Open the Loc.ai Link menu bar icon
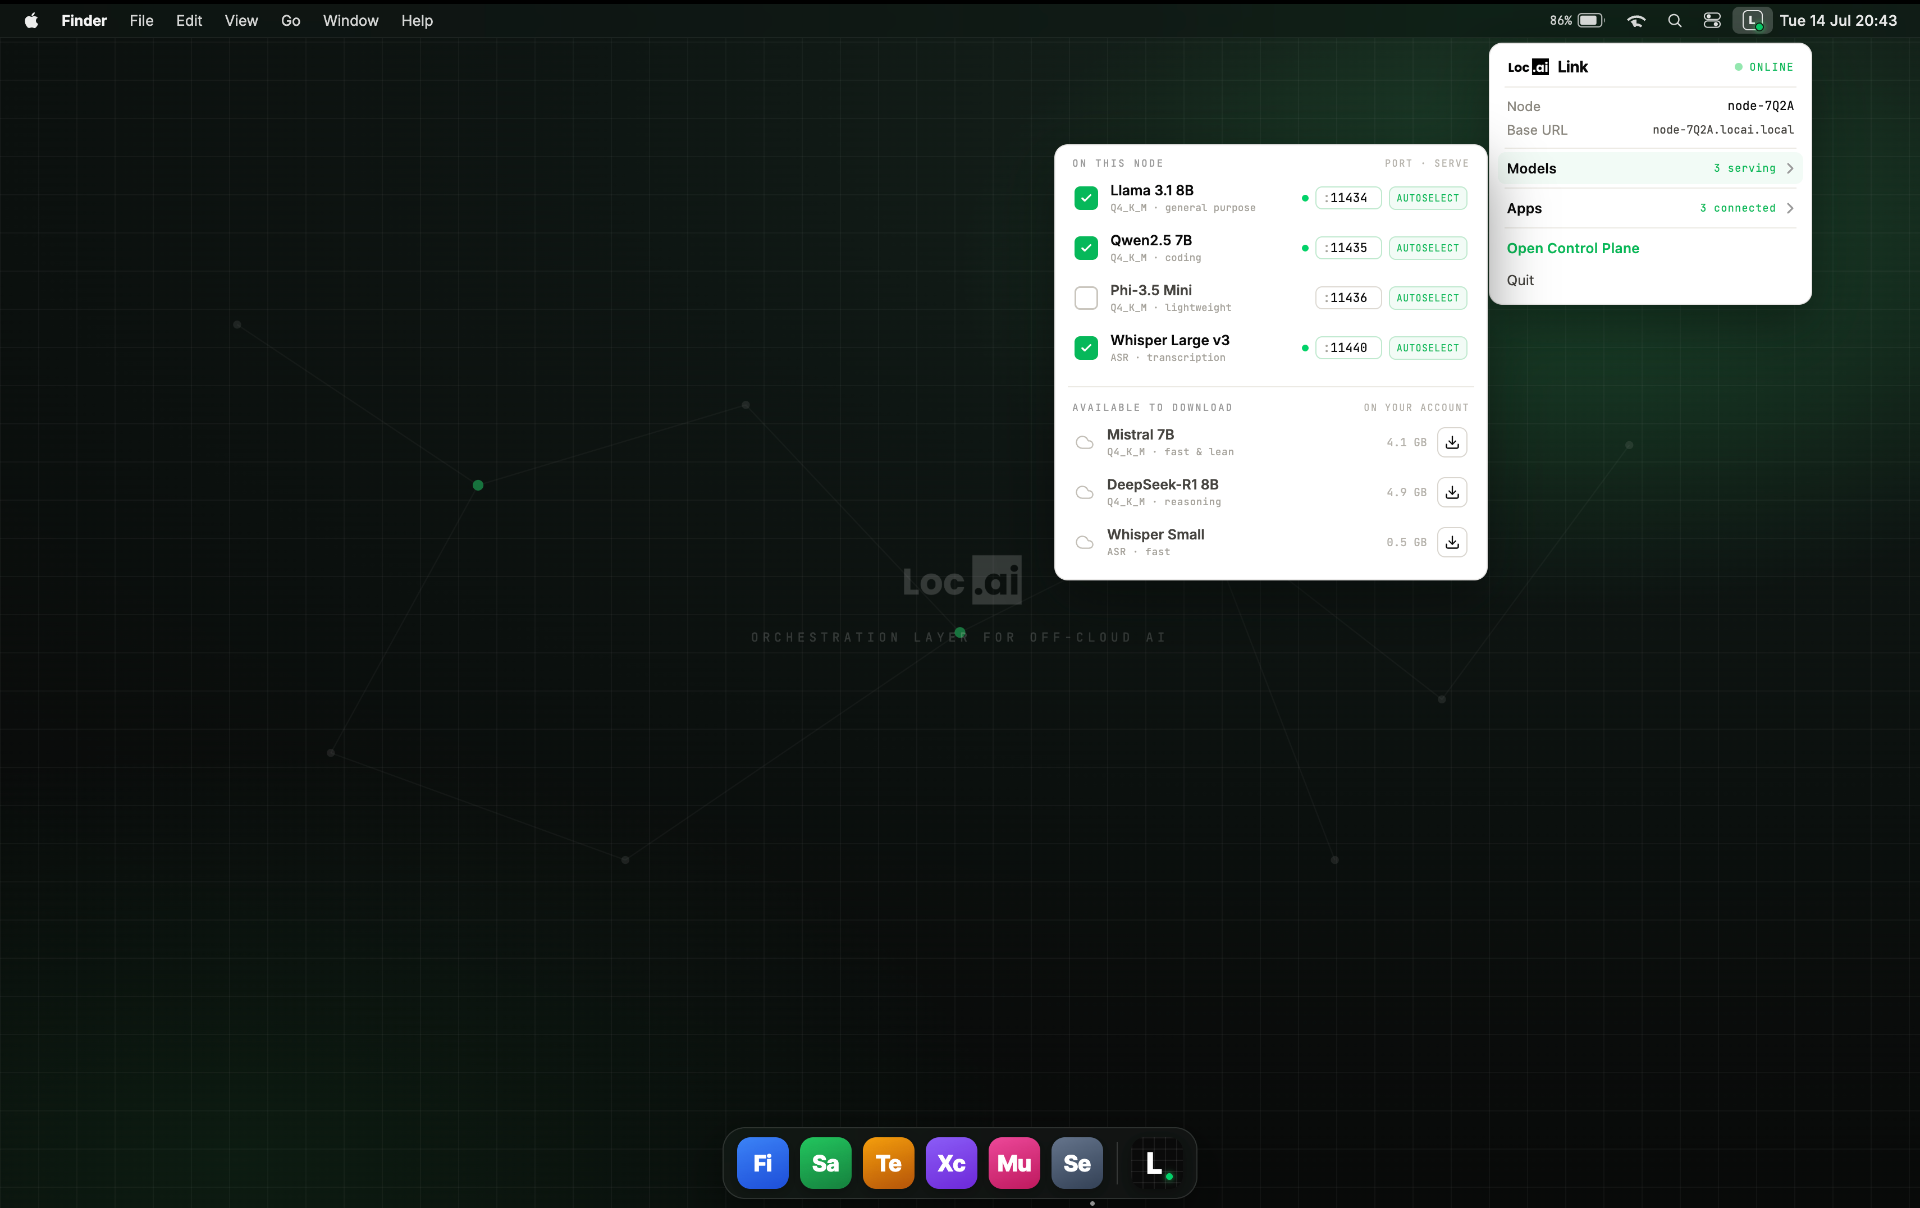Viewport: 1920px width, 1208px height. (1752, 20)
